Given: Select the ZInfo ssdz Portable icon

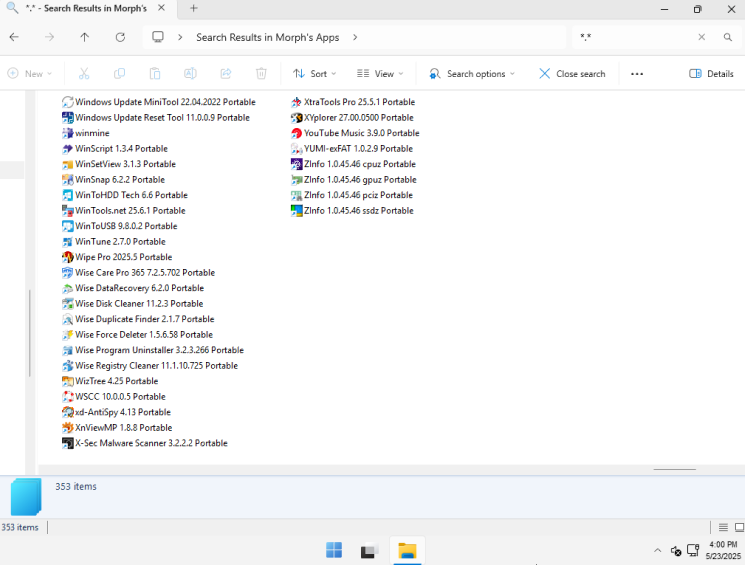Looking at the screenshot, I should tap(296, 211).
